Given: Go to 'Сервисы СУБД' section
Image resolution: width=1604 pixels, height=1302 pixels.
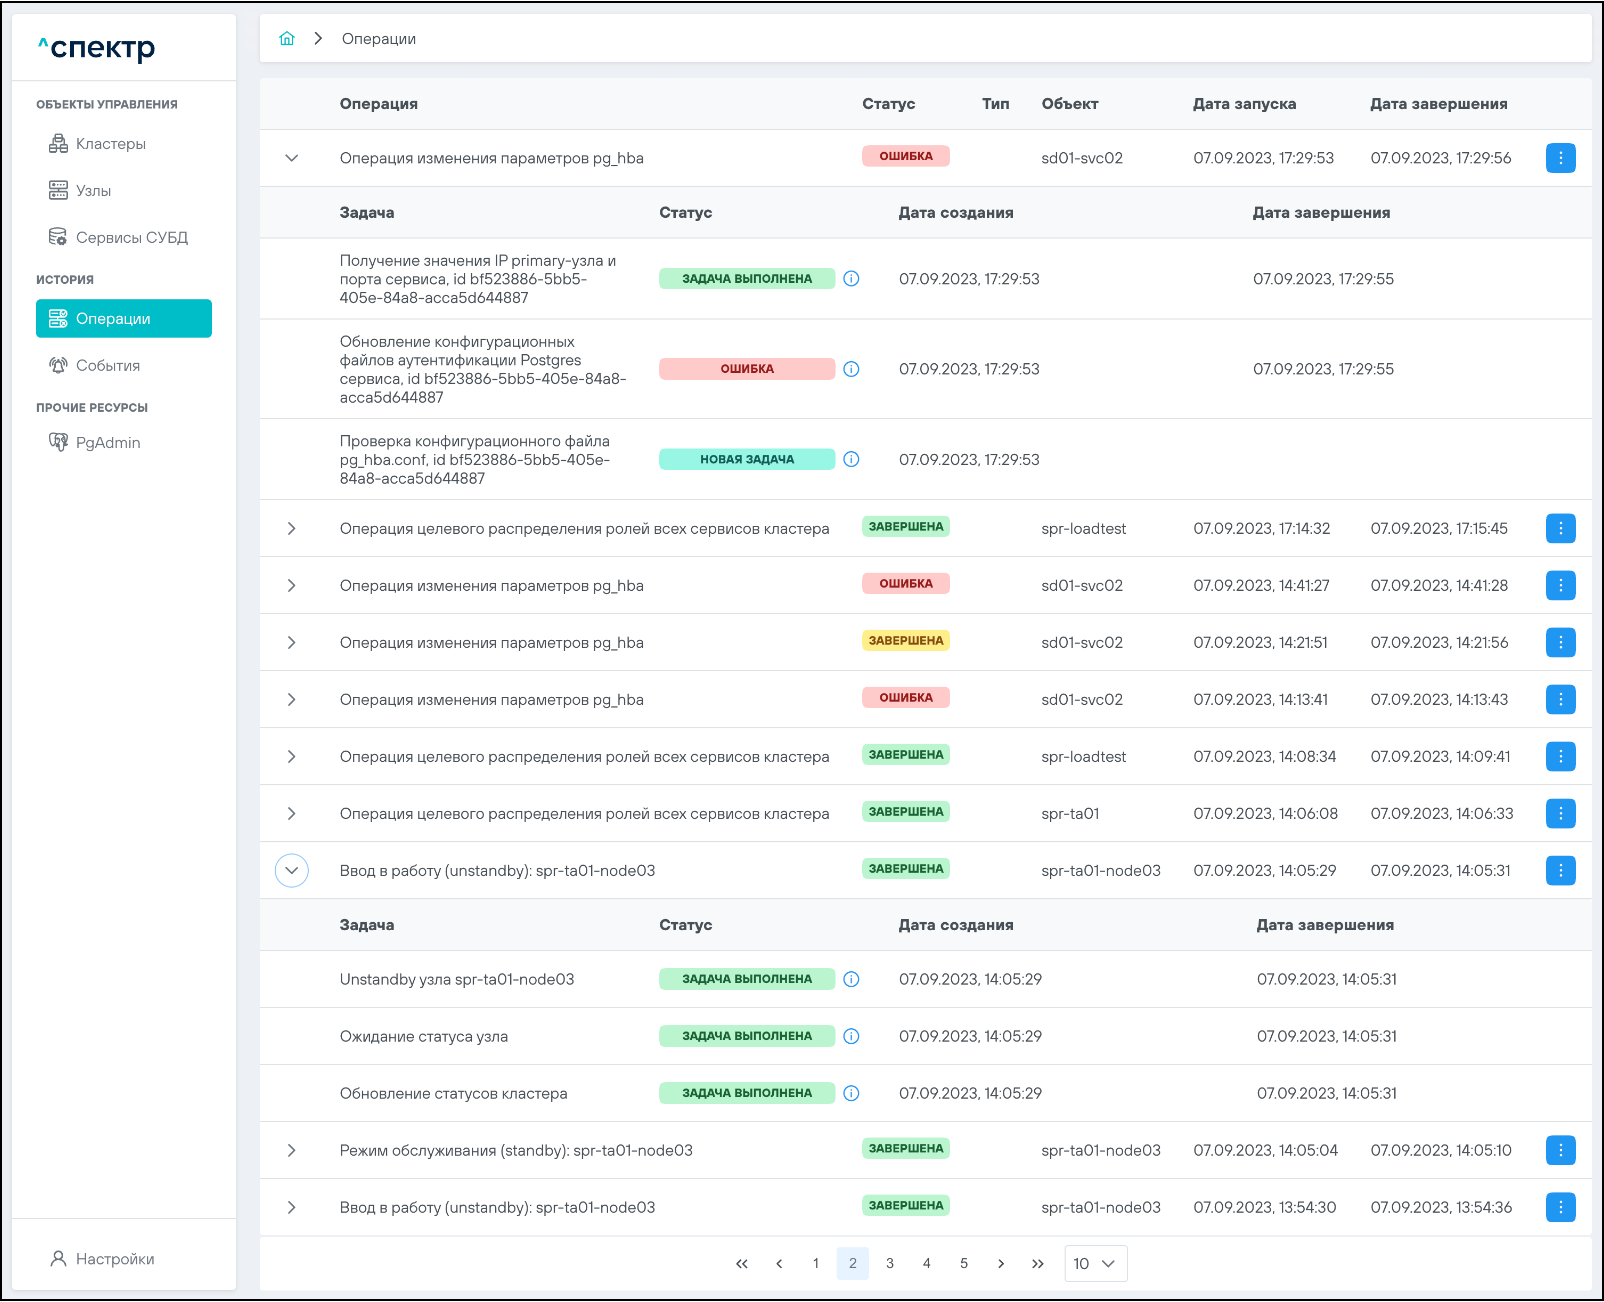Looking at the screenshot, I should coord(131,238).
